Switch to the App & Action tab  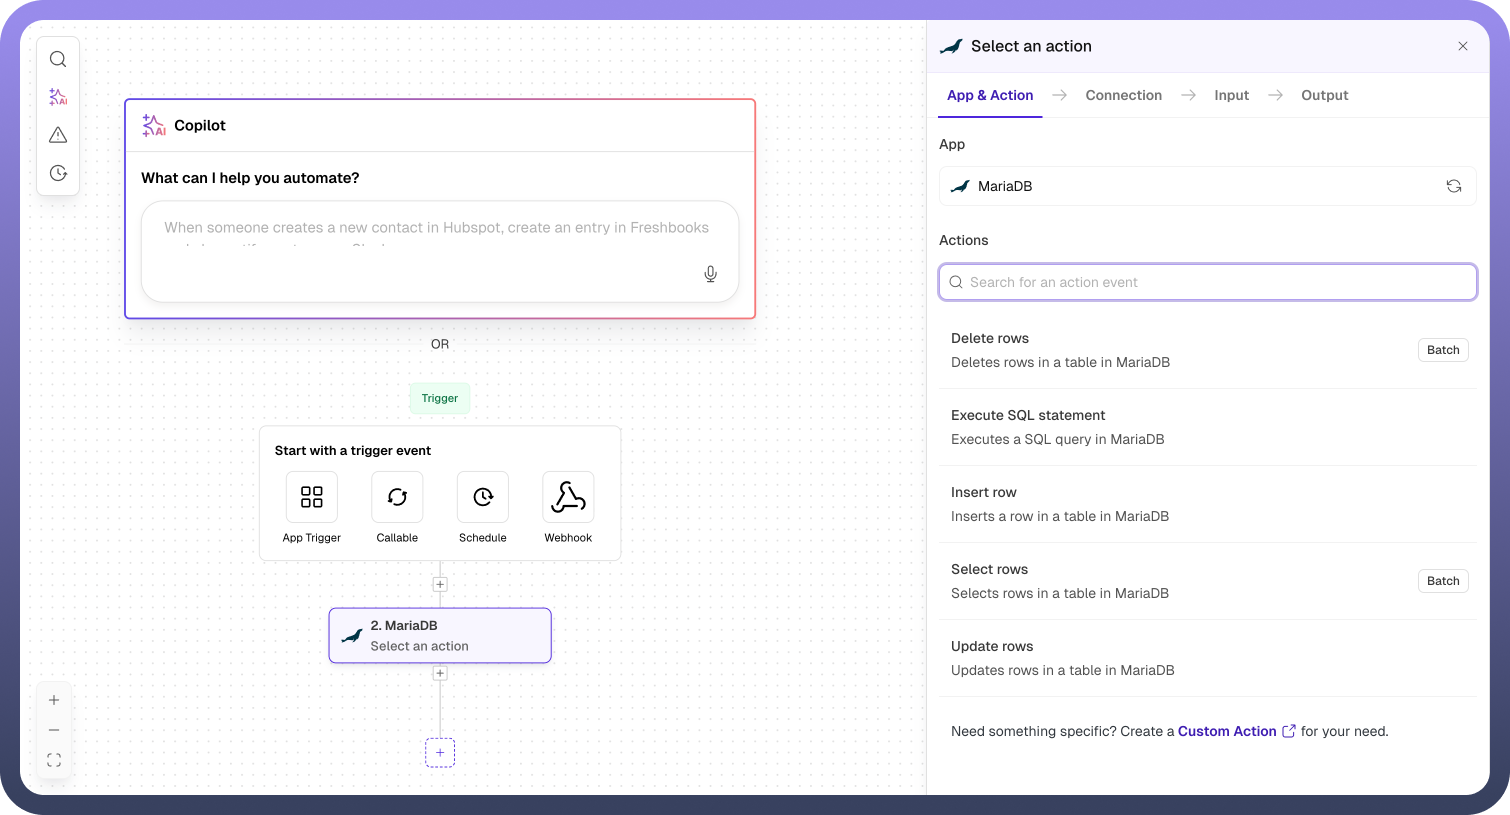coord(990,95)
